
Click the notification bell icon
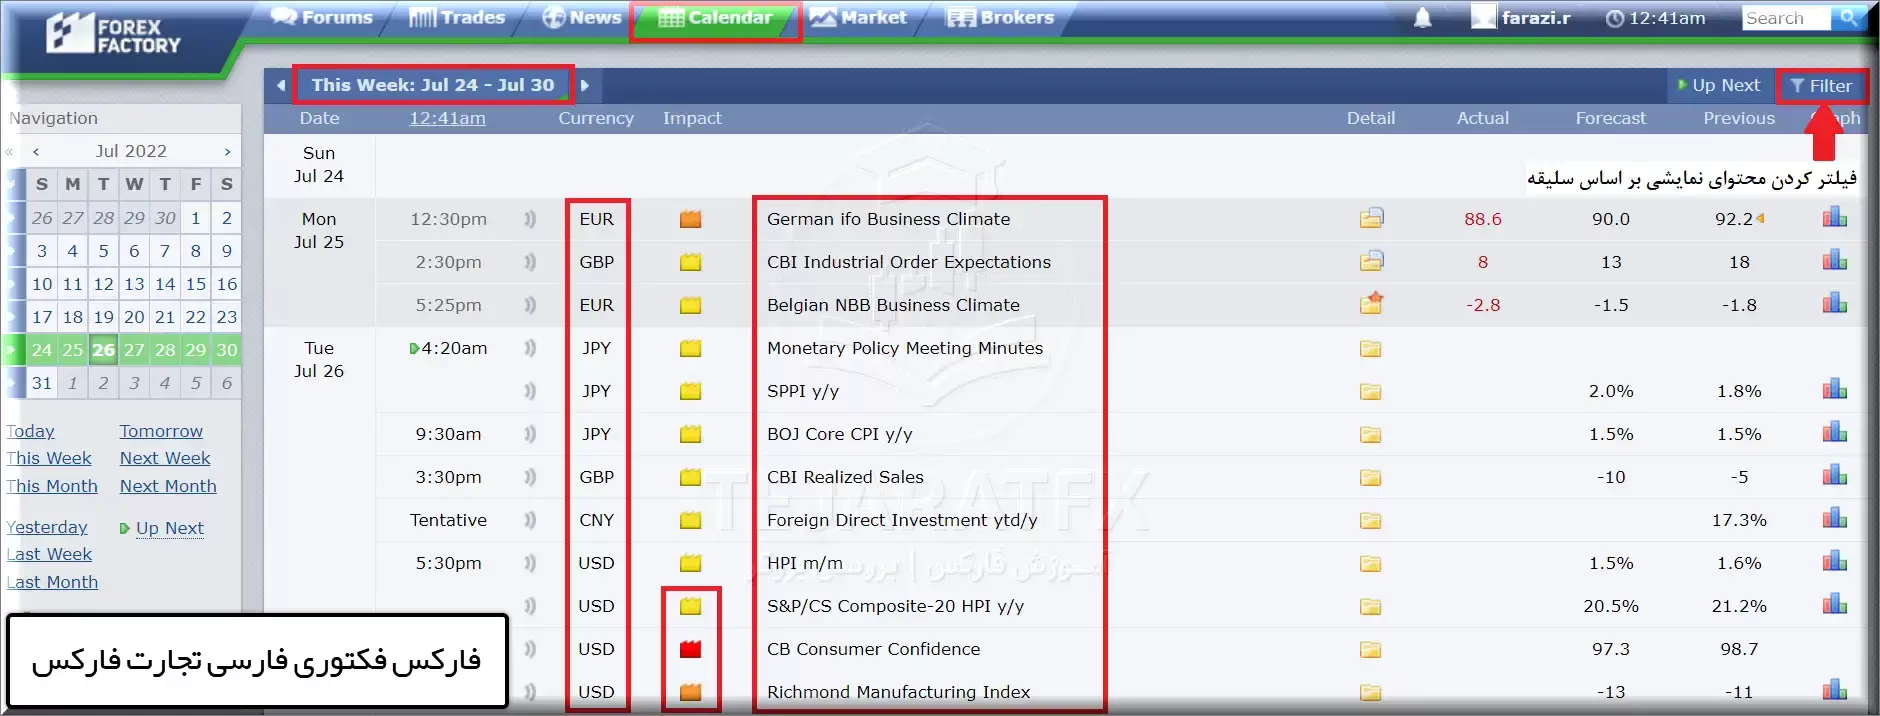coord(1422,18)
